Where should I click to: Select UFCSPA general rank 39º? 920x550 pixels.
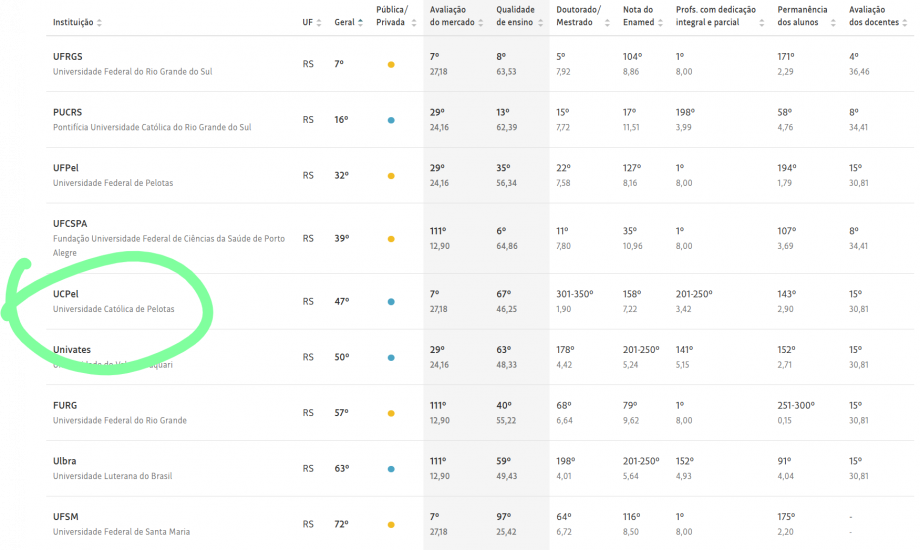[x=341, y=238]
